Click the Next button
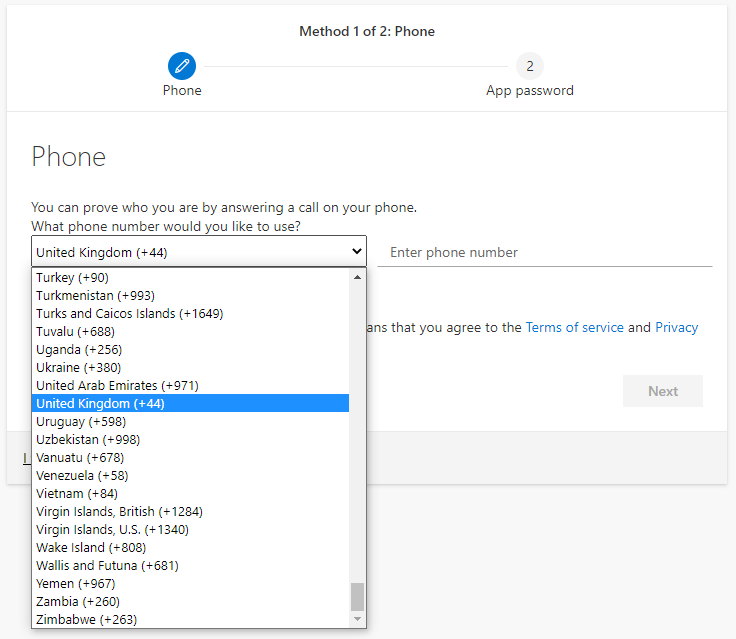This screenshot has height=639, width=736. tap(663, 391)
